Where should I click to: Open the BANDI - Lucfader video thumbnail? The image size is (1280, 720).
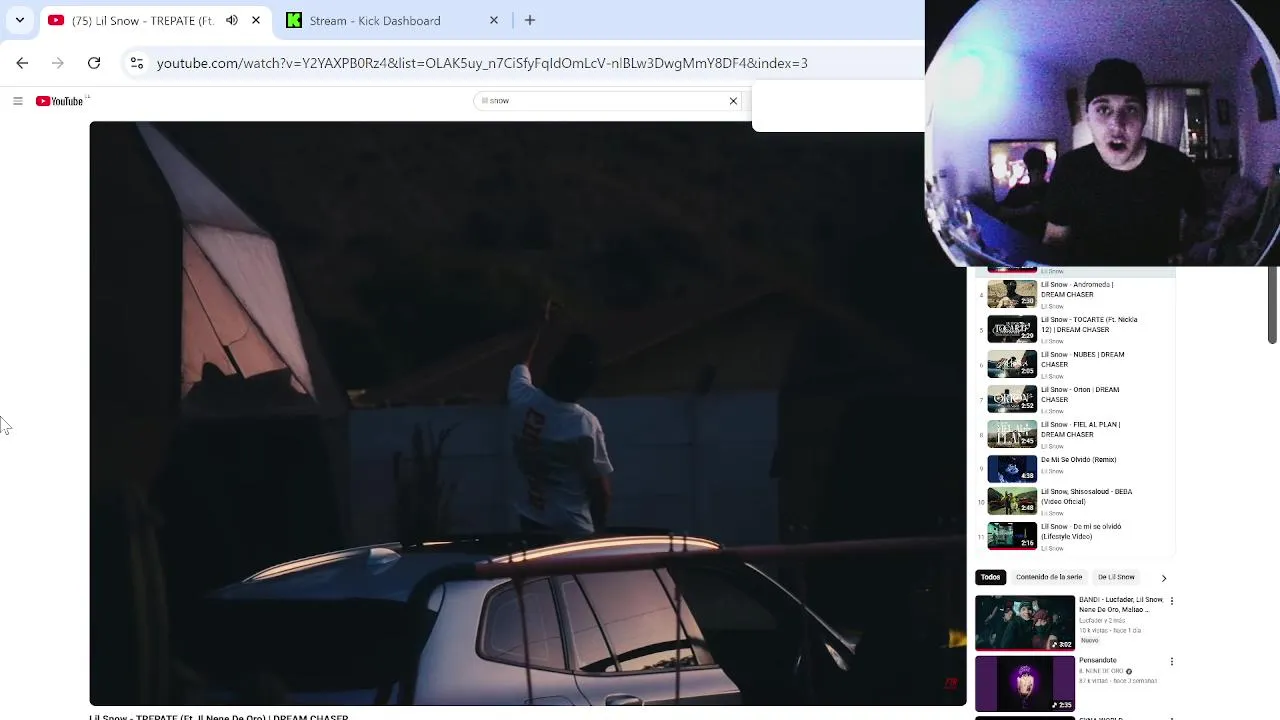coord(1025,622)
